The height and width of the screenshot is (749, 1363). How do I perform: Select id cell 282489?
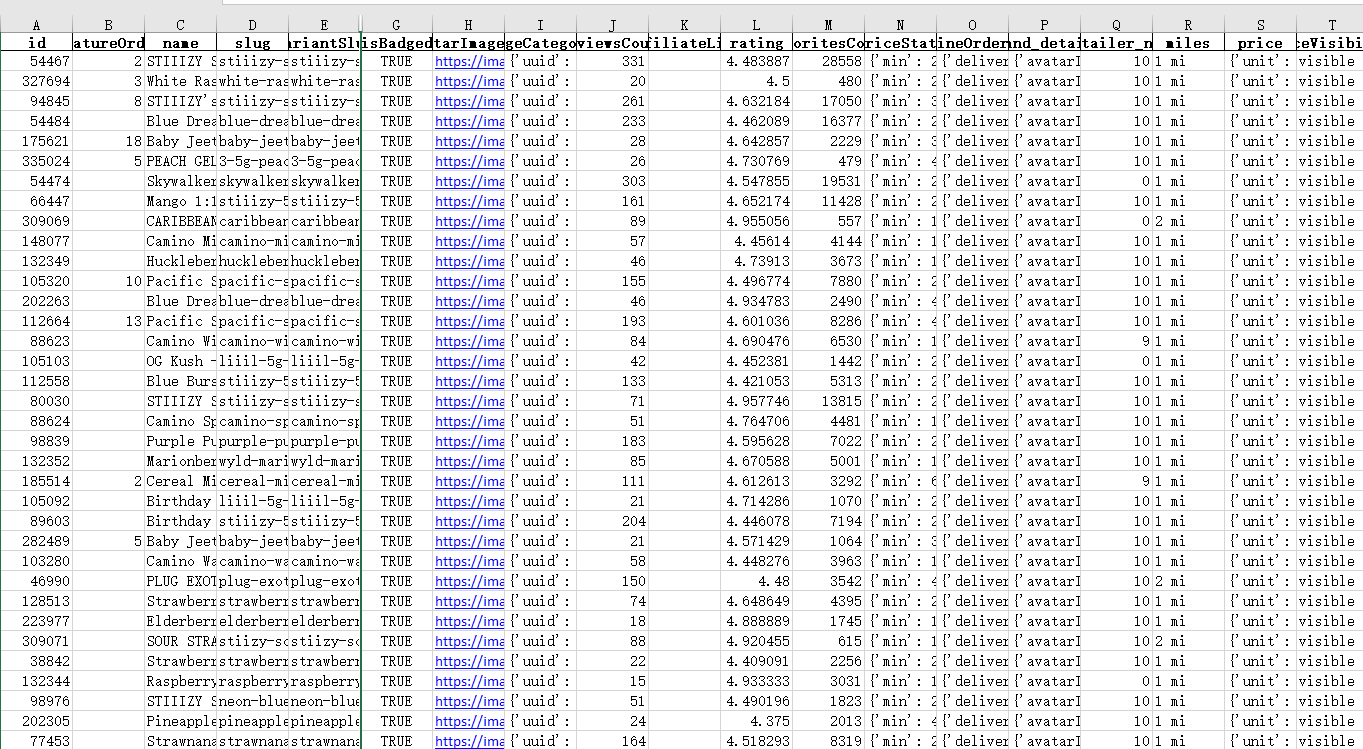(37, 541)
